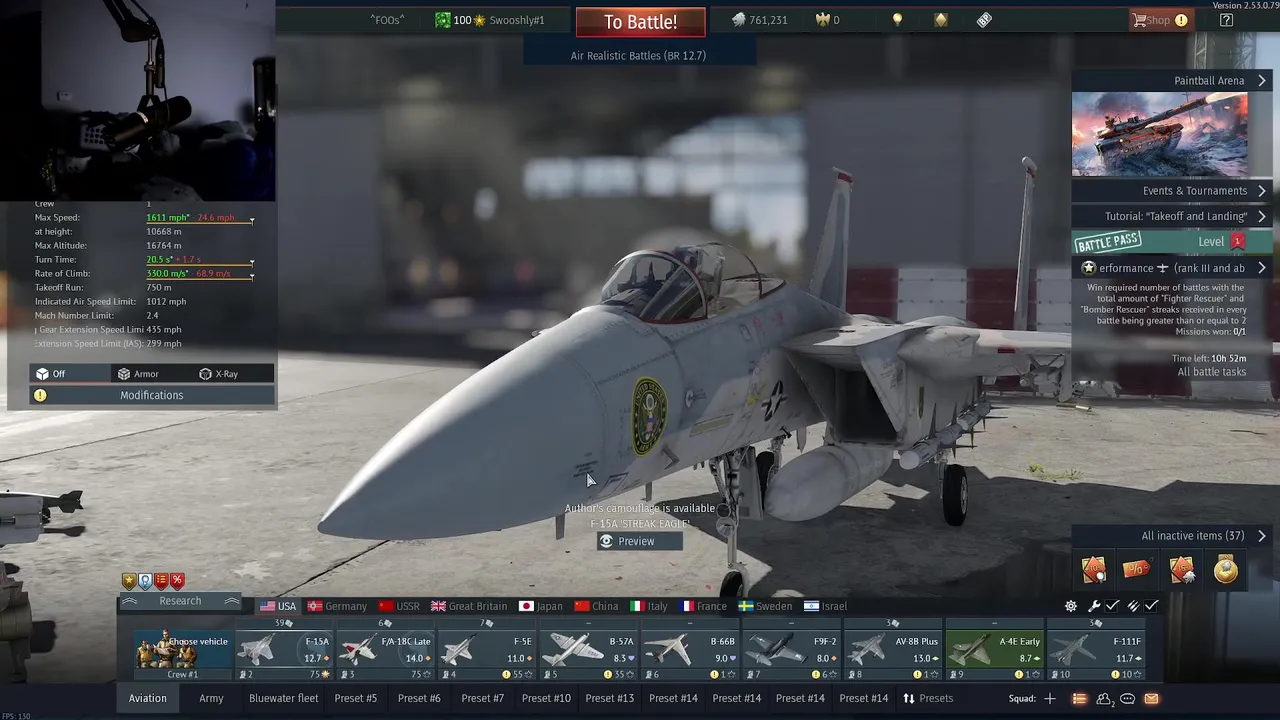Image resolution: width=1280 pixels, height=720 pixels.
Task: Open the Modifications window
Action: click(x=152, y=395)
